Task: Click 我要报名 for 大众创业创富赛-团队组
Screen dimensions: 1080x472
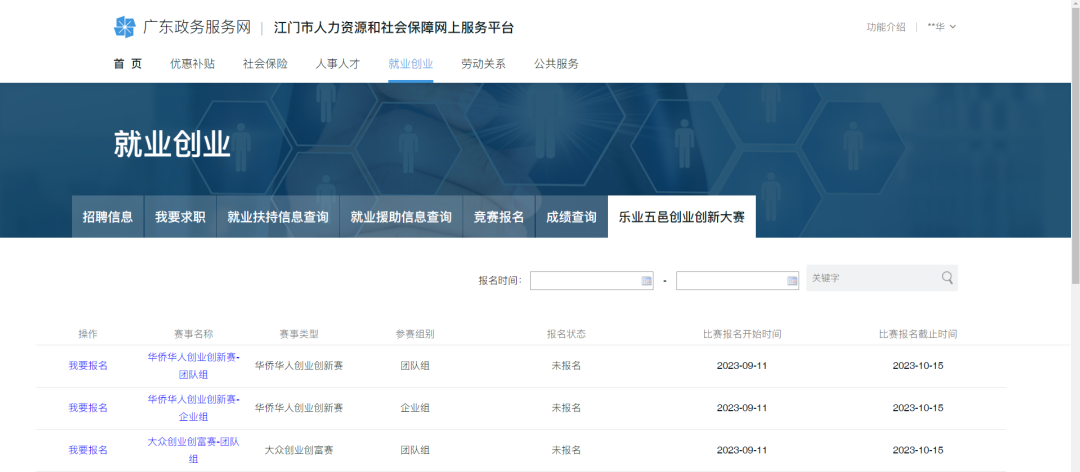Action: (88, 450)
